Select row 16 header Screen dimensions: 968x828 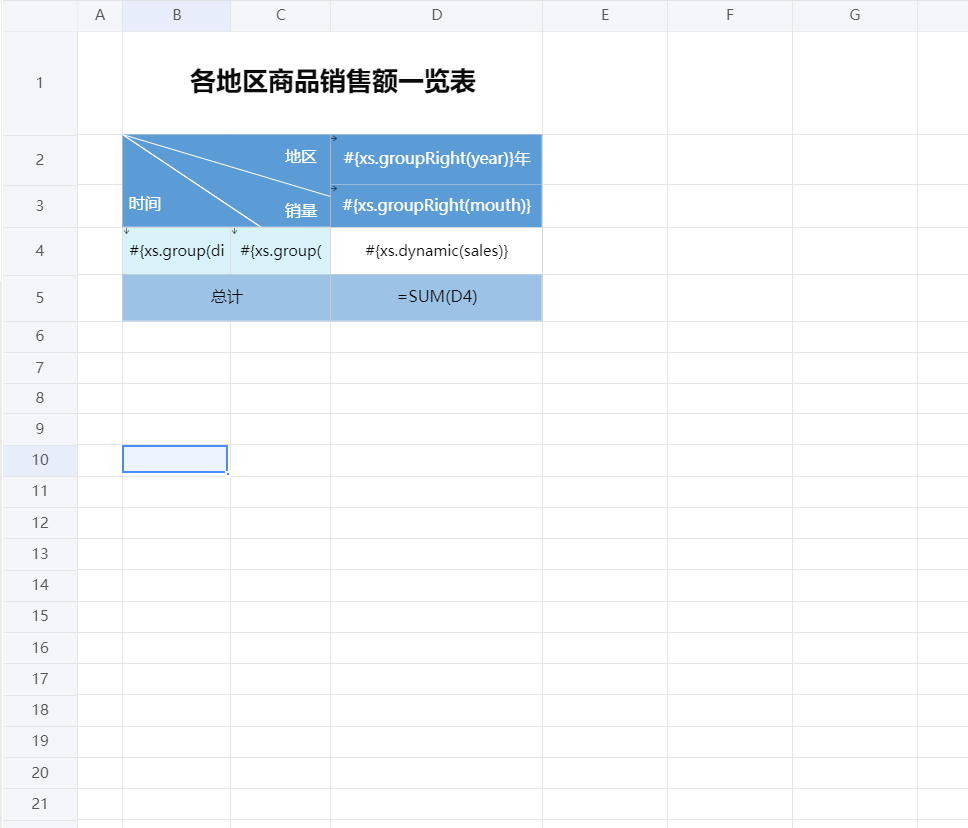coord(40,648)
